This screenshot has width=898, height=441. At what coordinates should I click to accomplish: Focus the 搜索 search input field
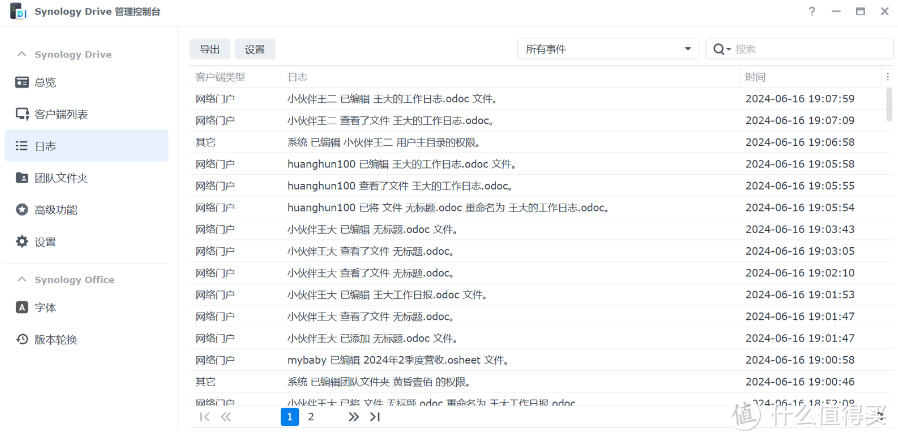click(x=812, y=49)
